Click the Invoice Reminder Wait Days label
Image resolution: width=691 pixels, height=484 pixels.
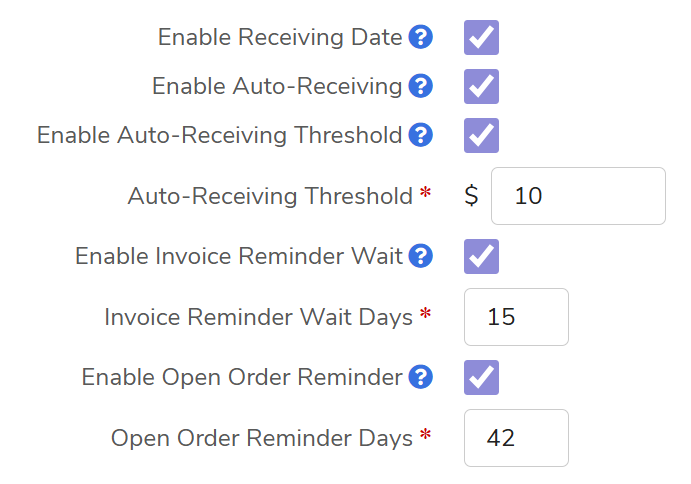(258, 317)
